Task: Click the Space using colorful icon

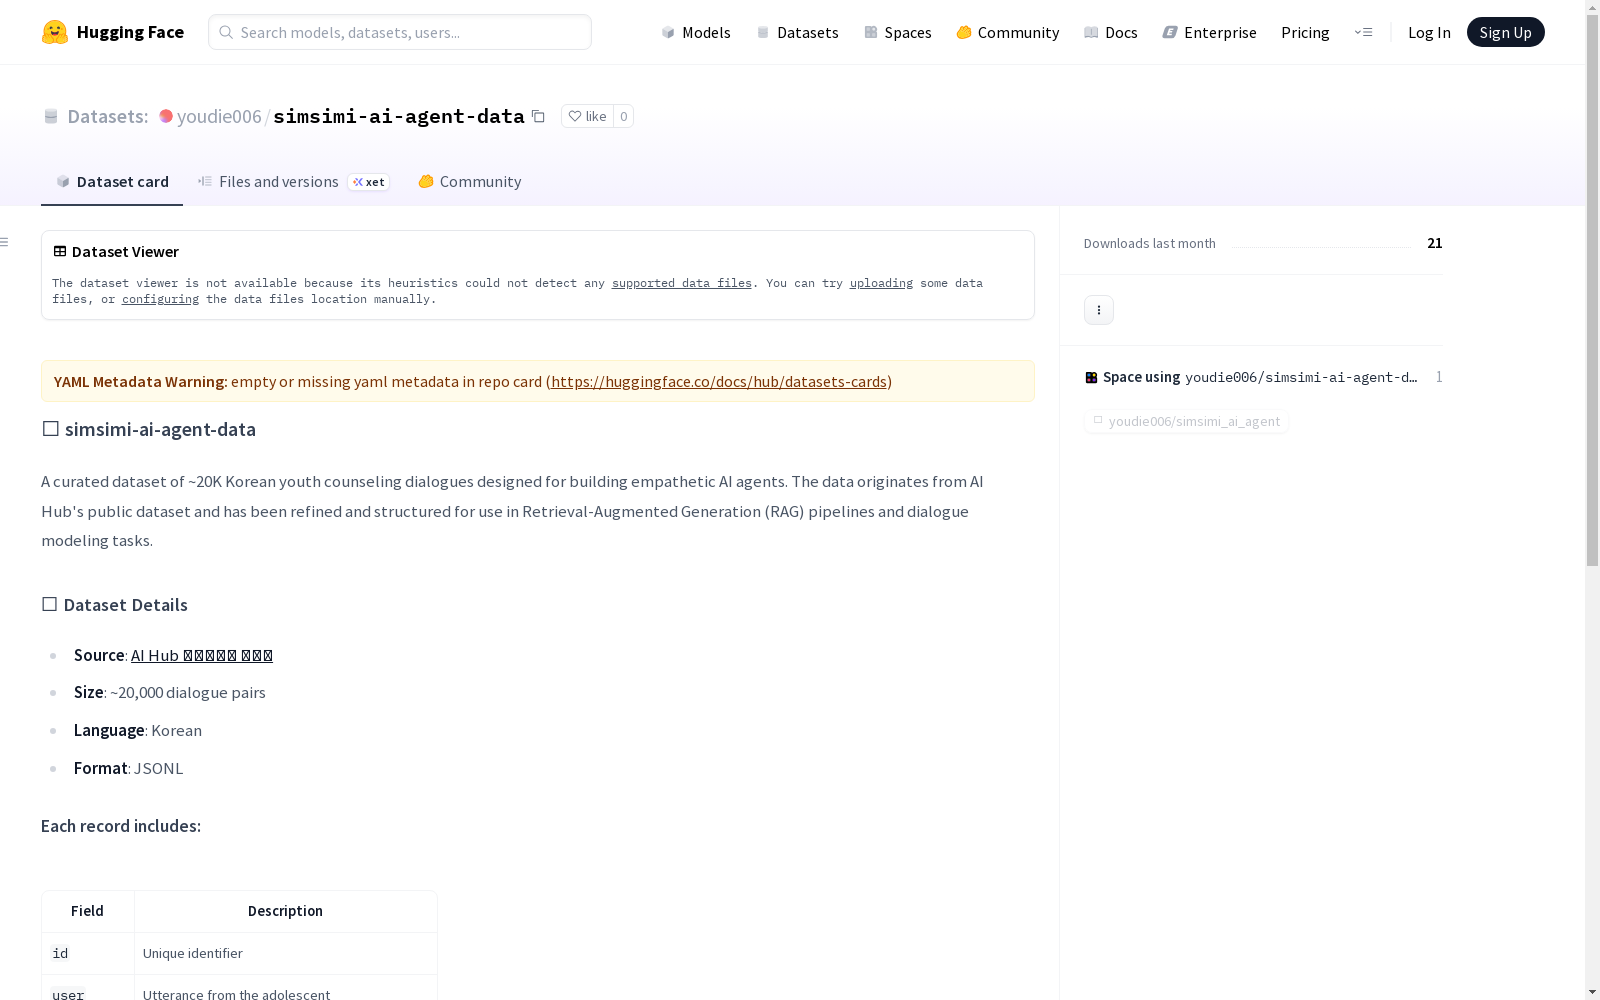Action: (x=1091, y=377)
